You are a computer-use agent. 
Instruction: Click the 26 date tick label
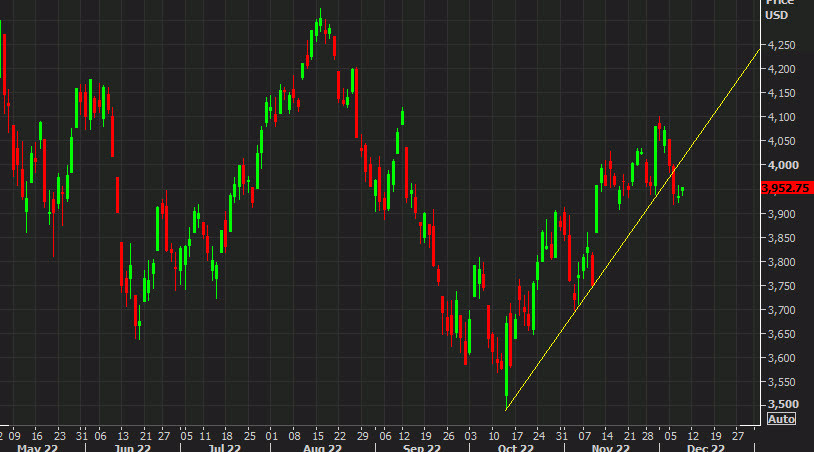click(449, 436)
